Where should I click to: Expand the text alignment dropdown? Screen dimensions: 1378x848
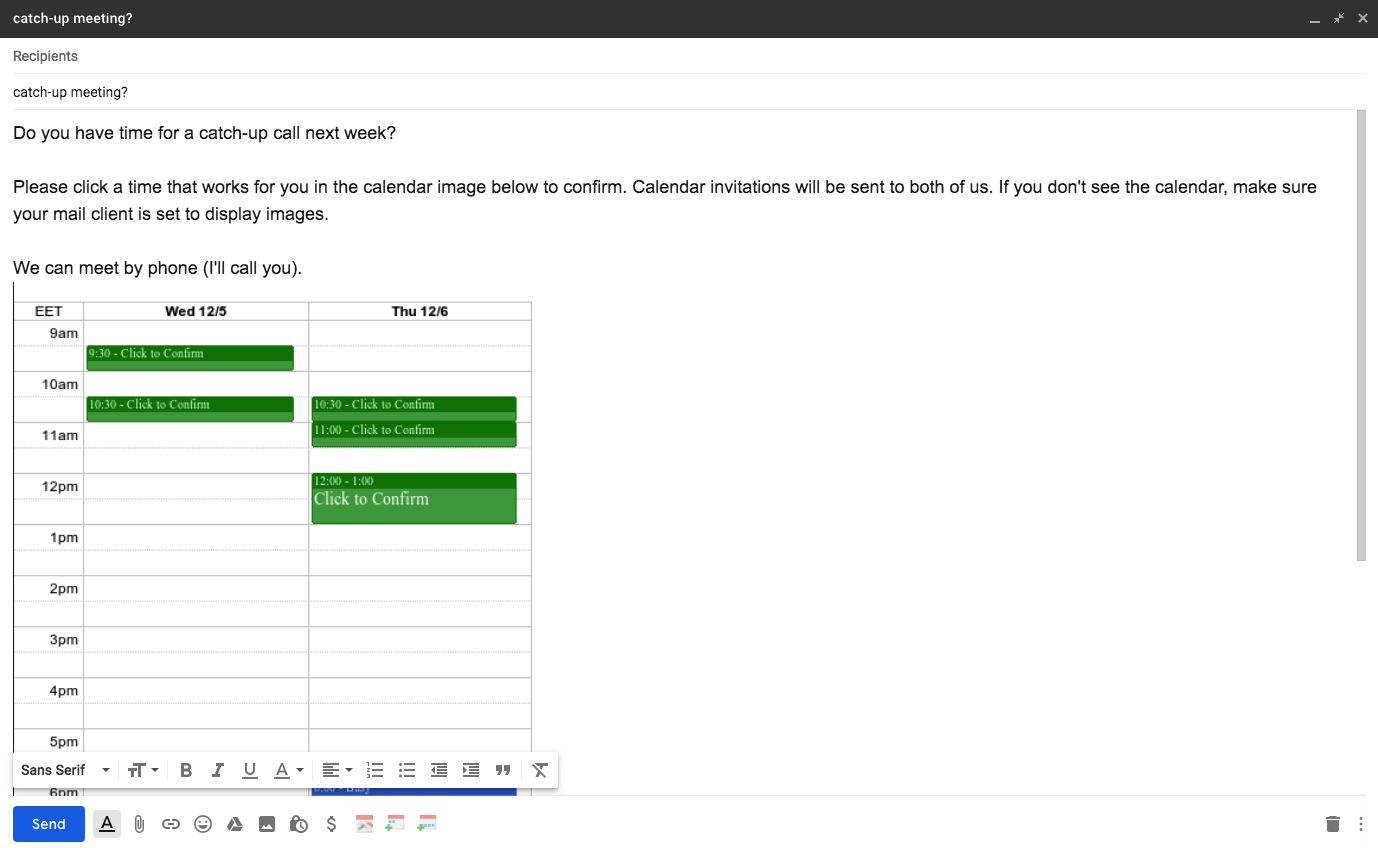pyautogui.click(x=337, y=770)
